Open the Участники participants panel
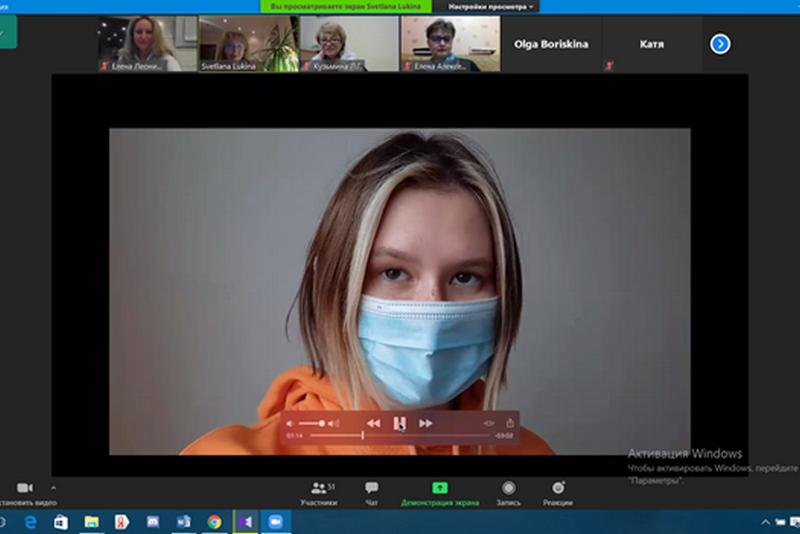 pyautogui.click(x=319, y=492)
